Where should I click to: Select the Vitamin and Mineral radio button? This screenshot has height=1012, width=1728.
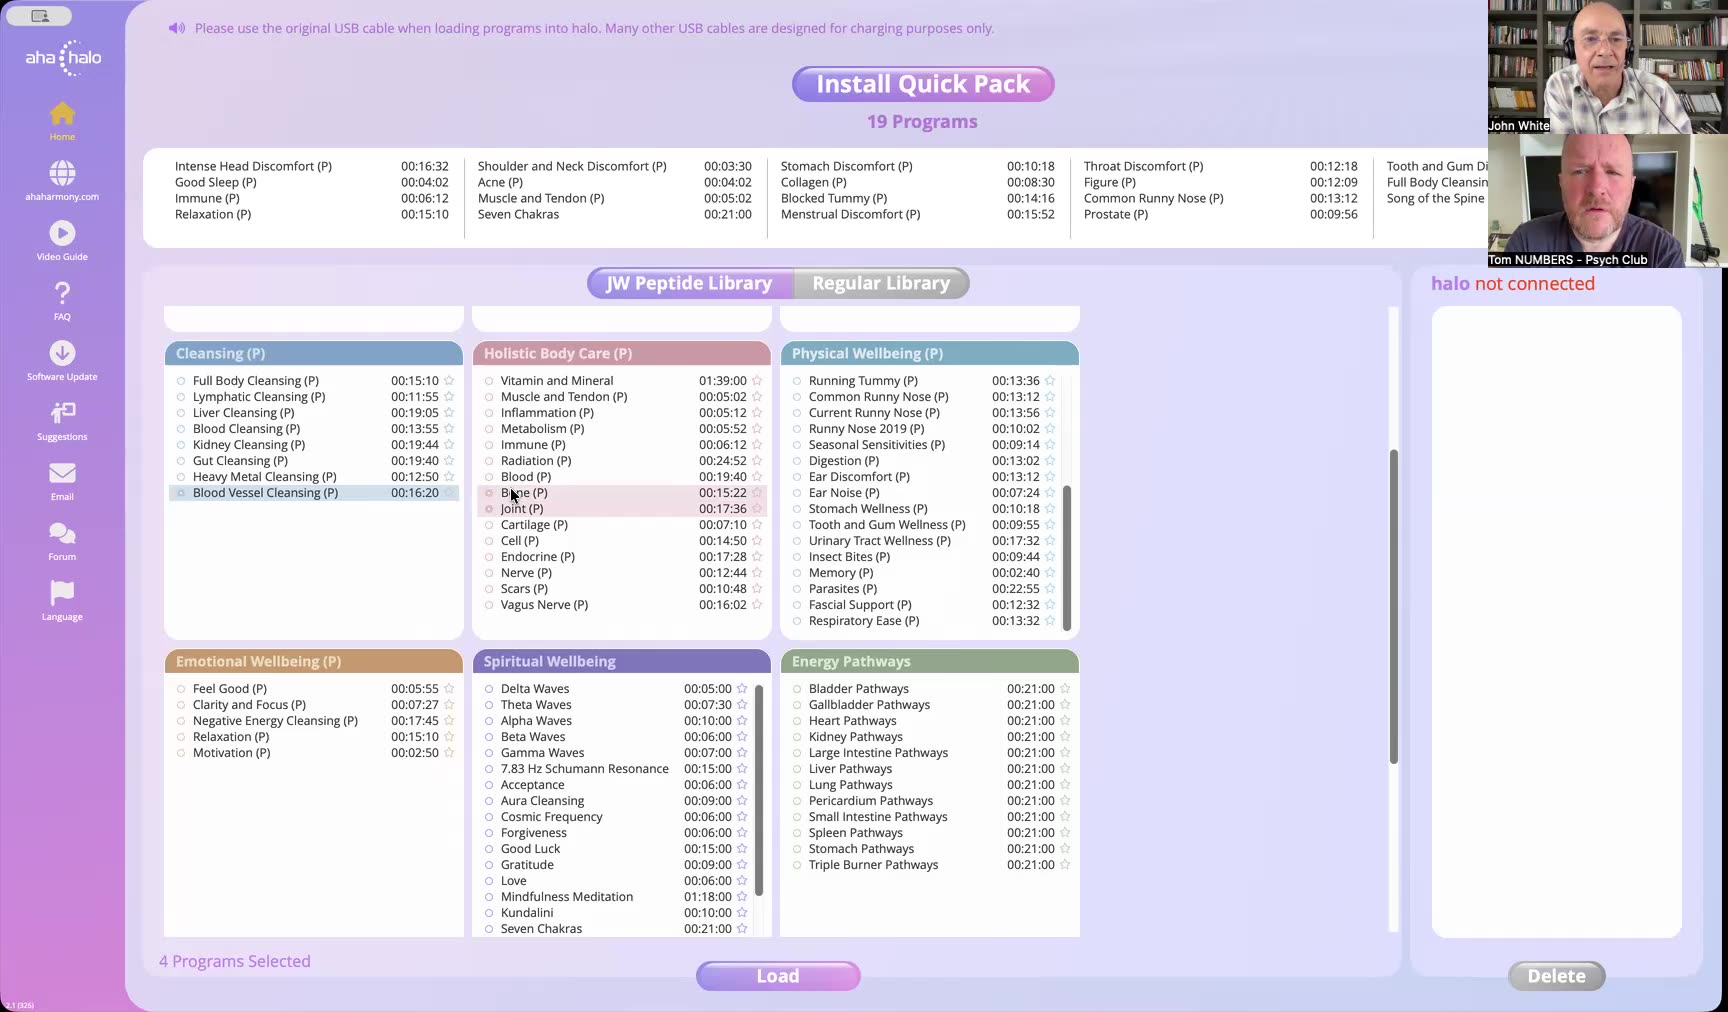(489, 381)
